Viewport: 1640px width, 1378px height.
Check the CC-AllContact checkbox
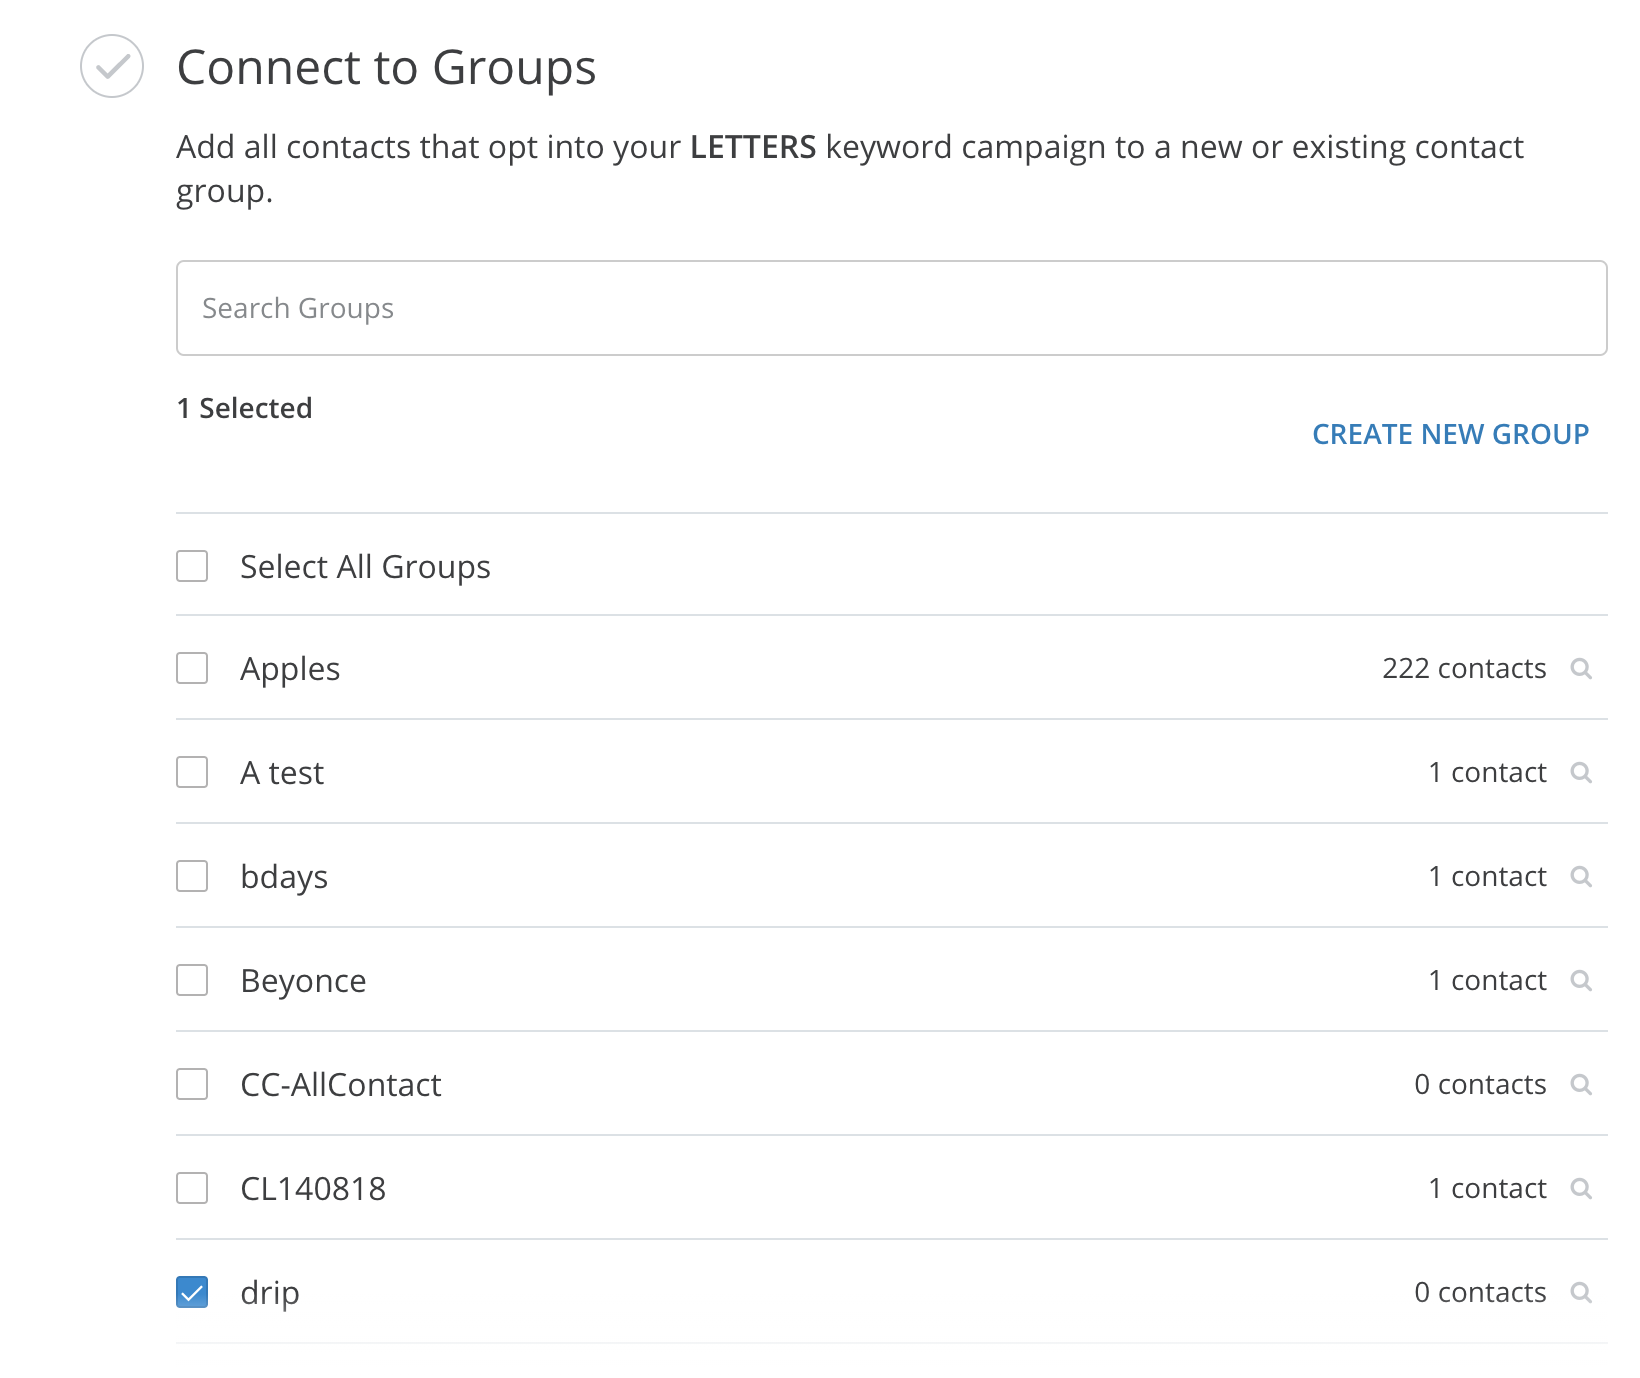point(192,1084)
